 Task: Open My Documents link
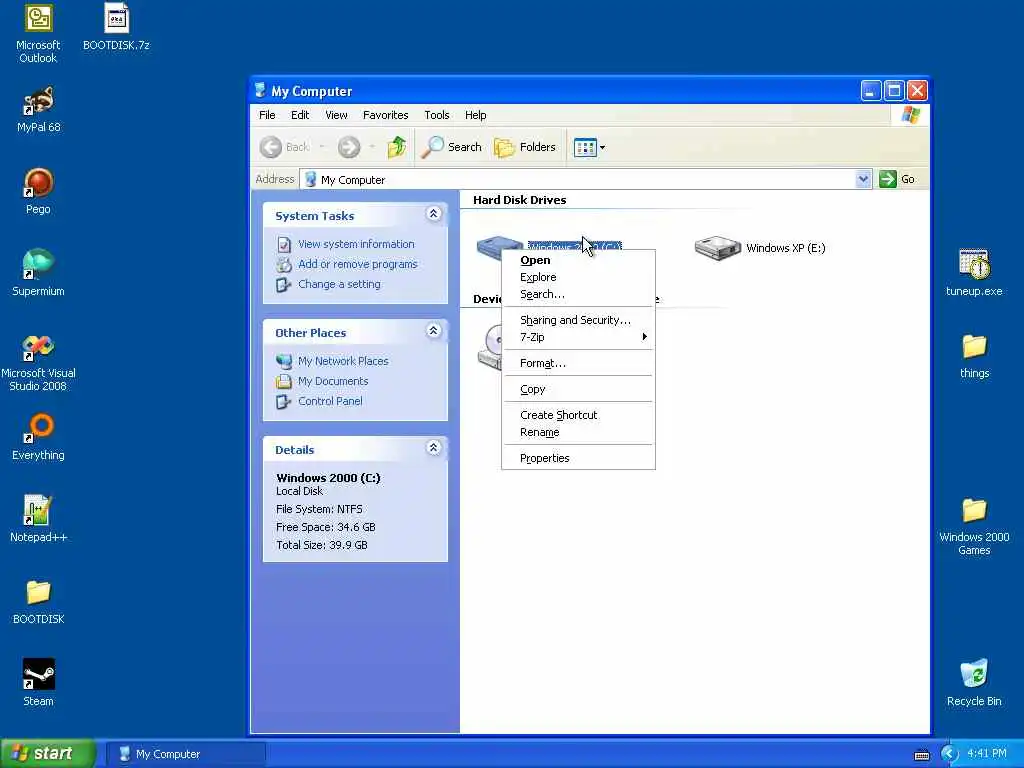point(333,381)
